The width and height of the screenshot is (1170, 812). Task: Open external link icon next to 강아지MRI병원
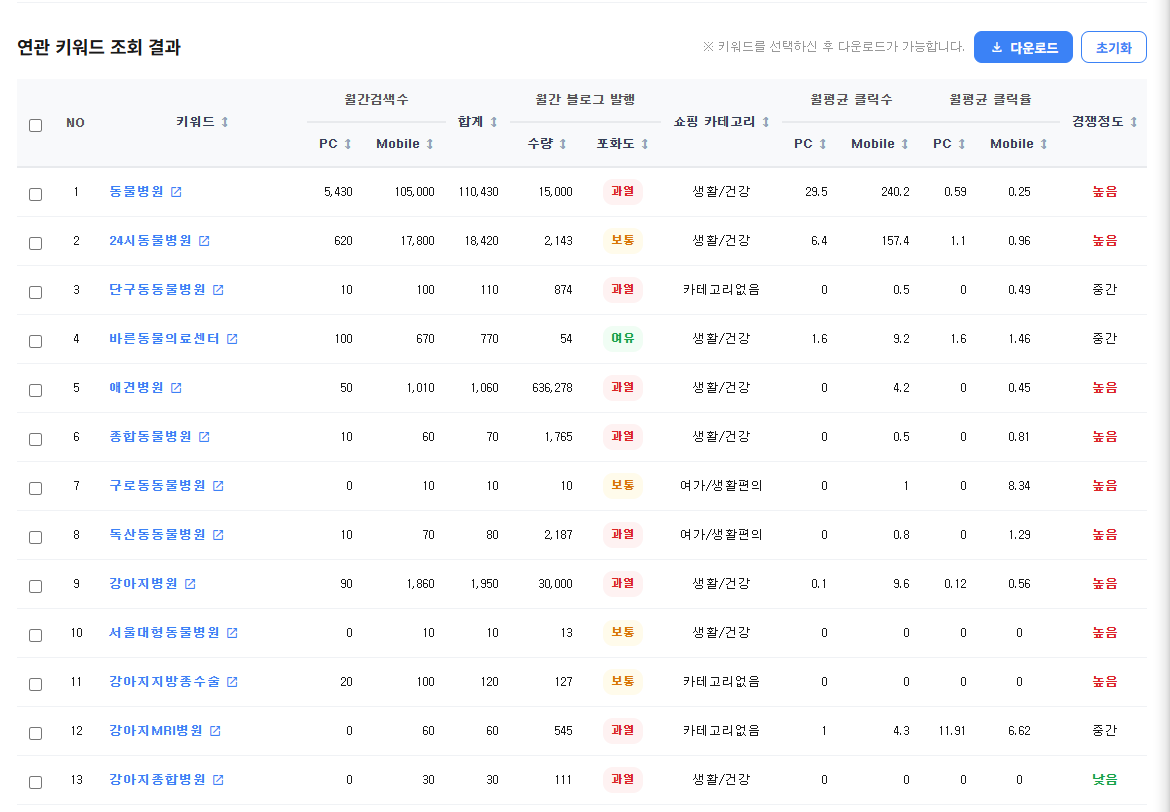pyautogui.click(x=215, y=731)
